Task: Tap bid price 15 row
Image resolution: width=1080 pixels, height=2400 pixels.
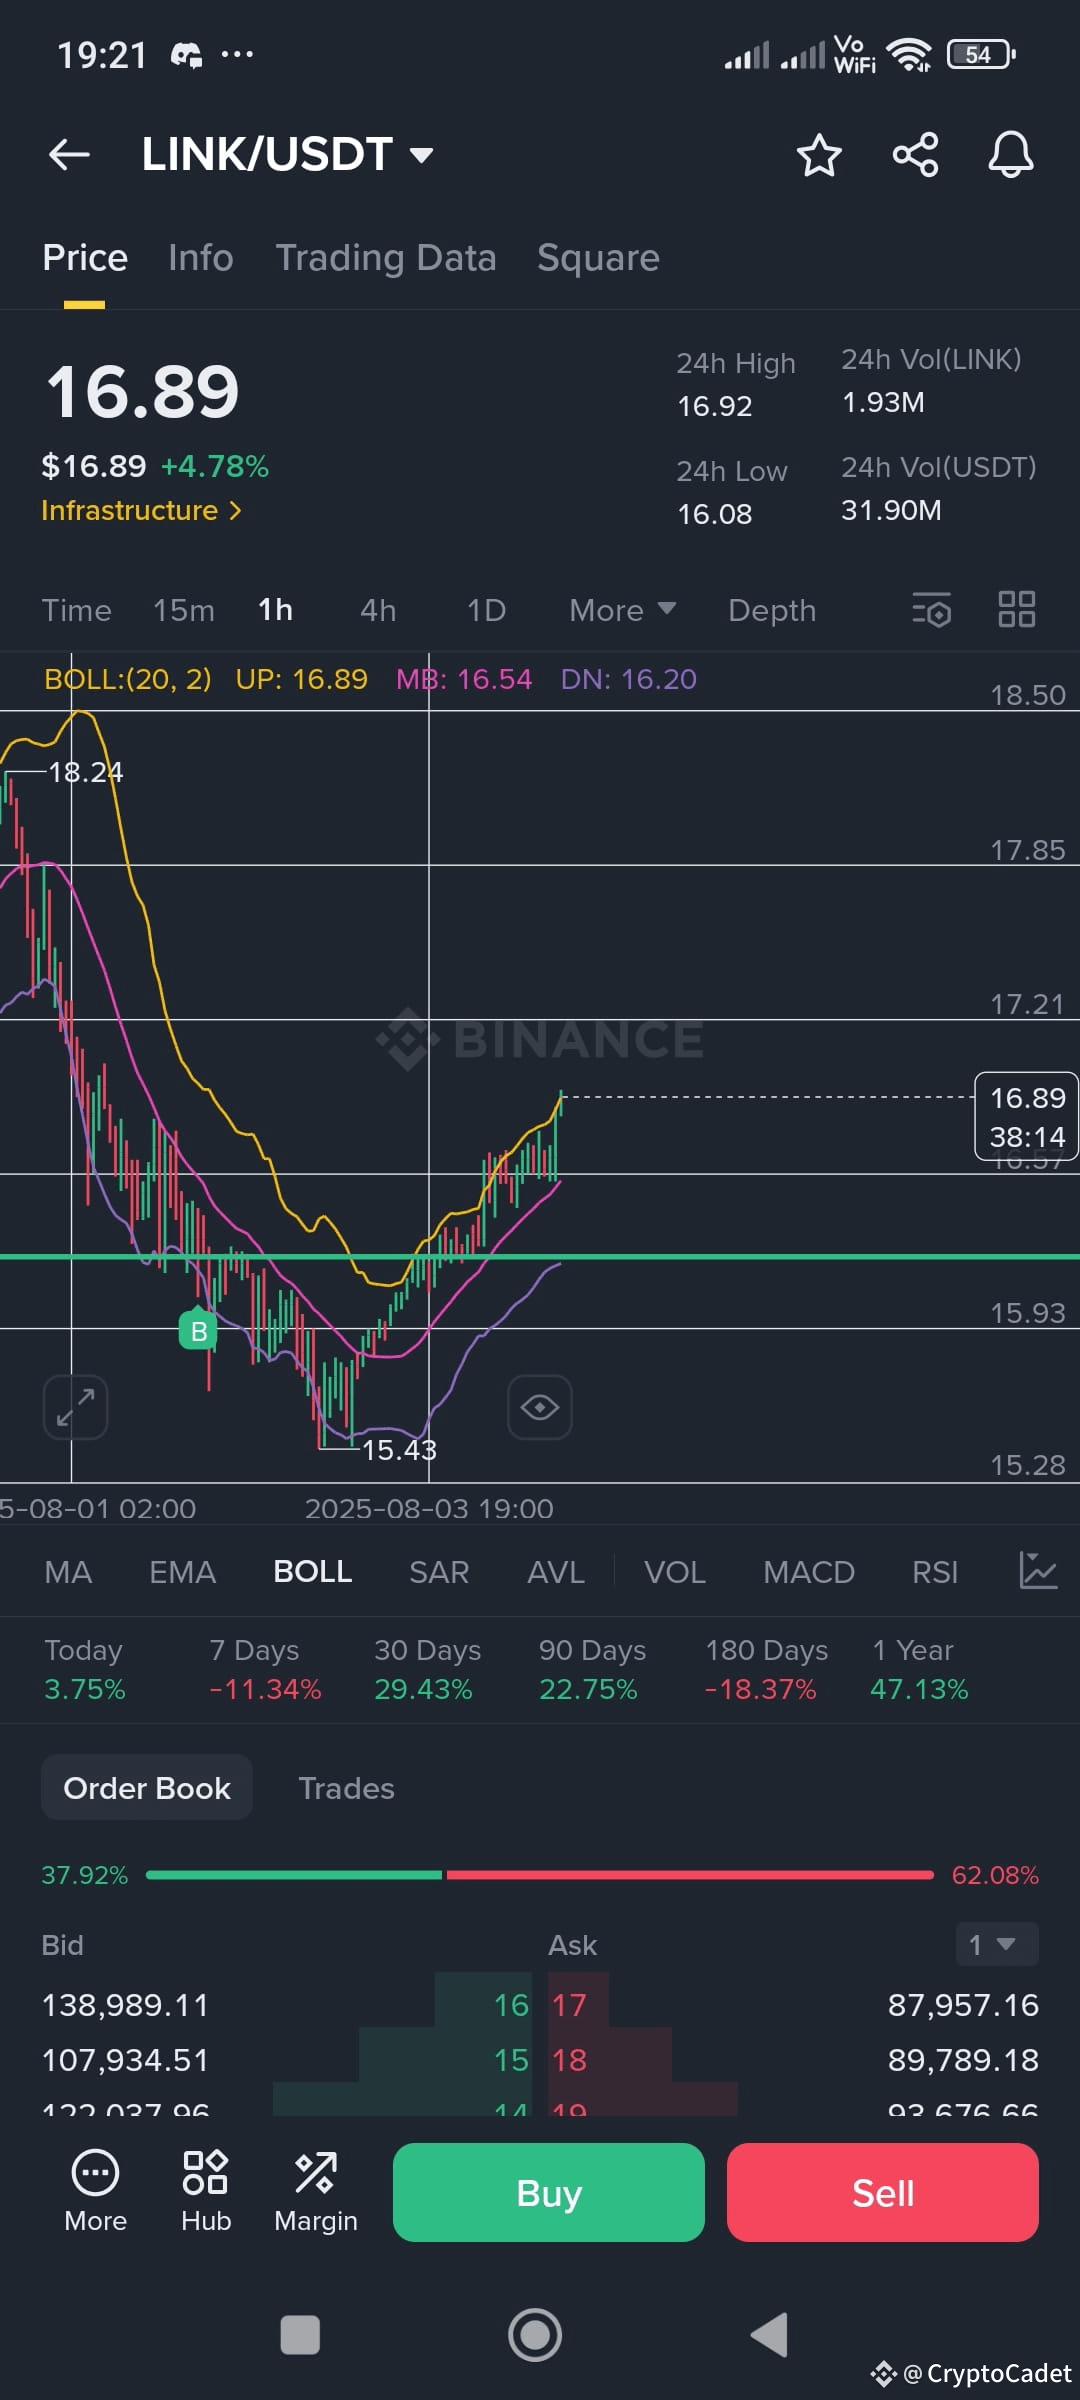Action: coord(285,2060)
